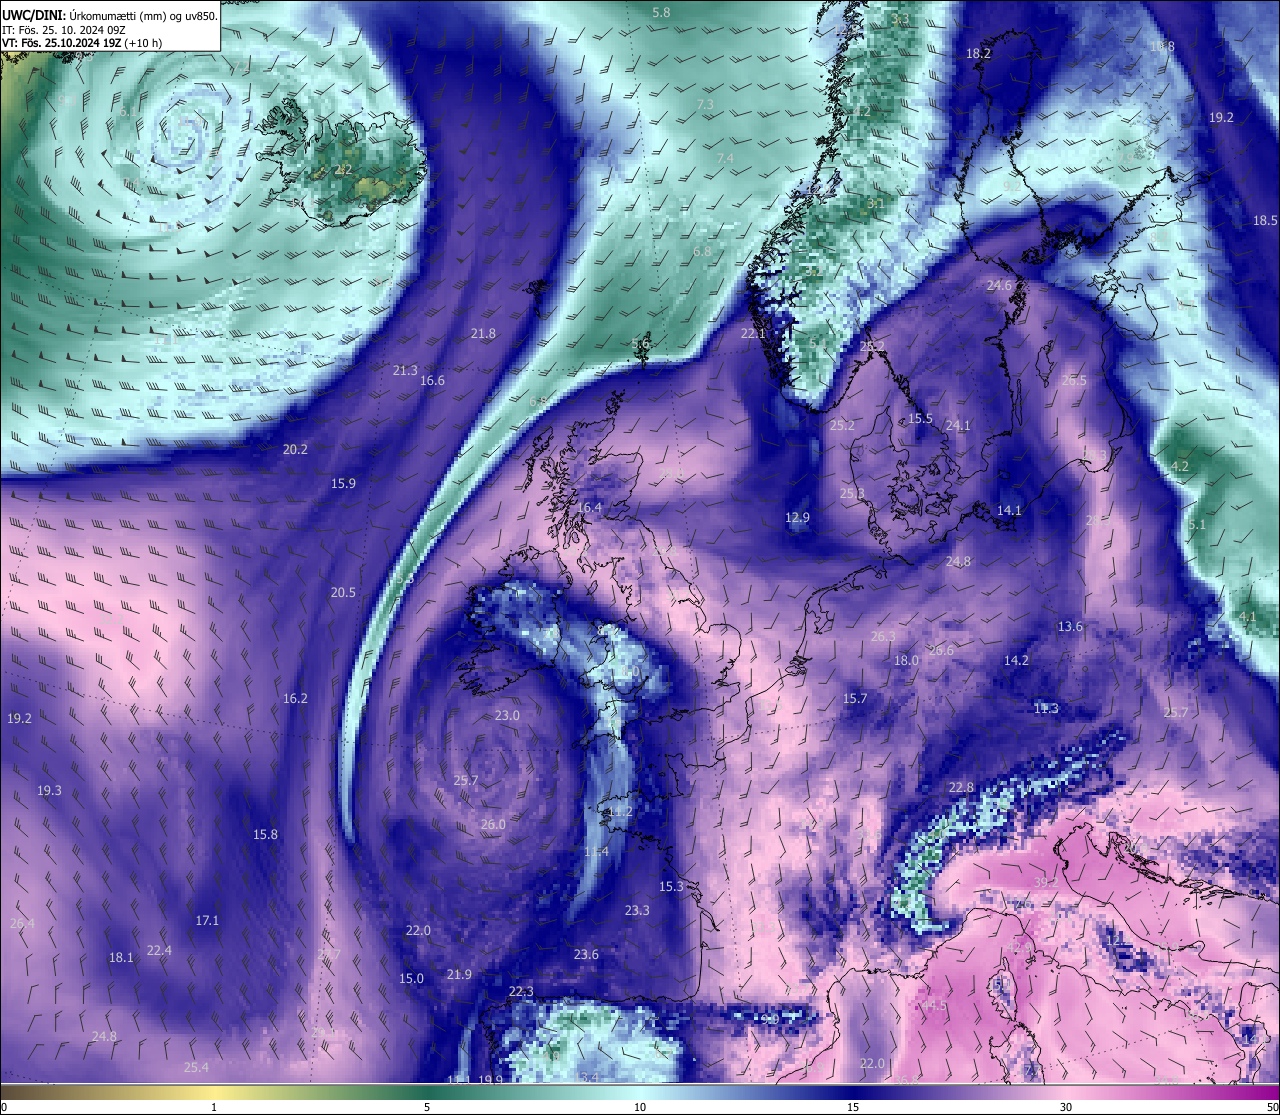Click the map value '5.8'
Viewport: 1280px width, 1115px height.
661,12
